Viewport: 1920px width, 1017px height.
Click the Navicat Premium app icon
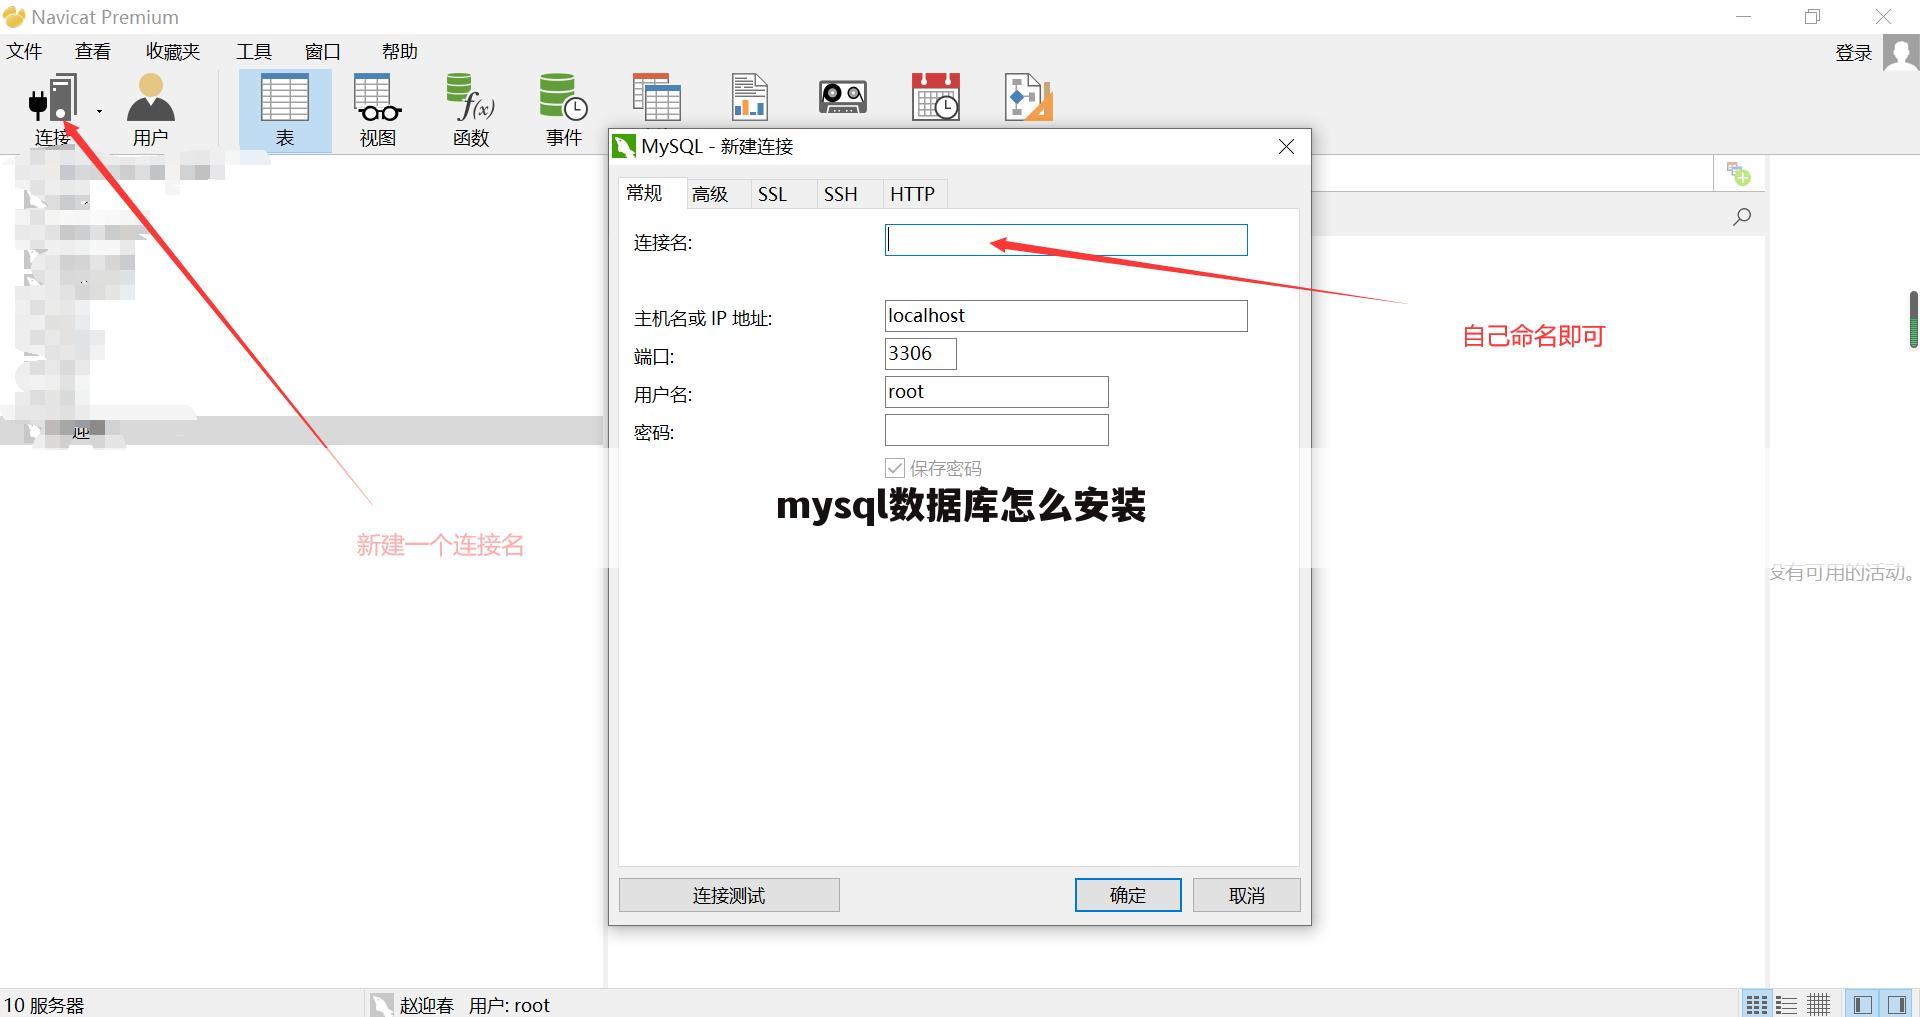click(x=14, y=17)
